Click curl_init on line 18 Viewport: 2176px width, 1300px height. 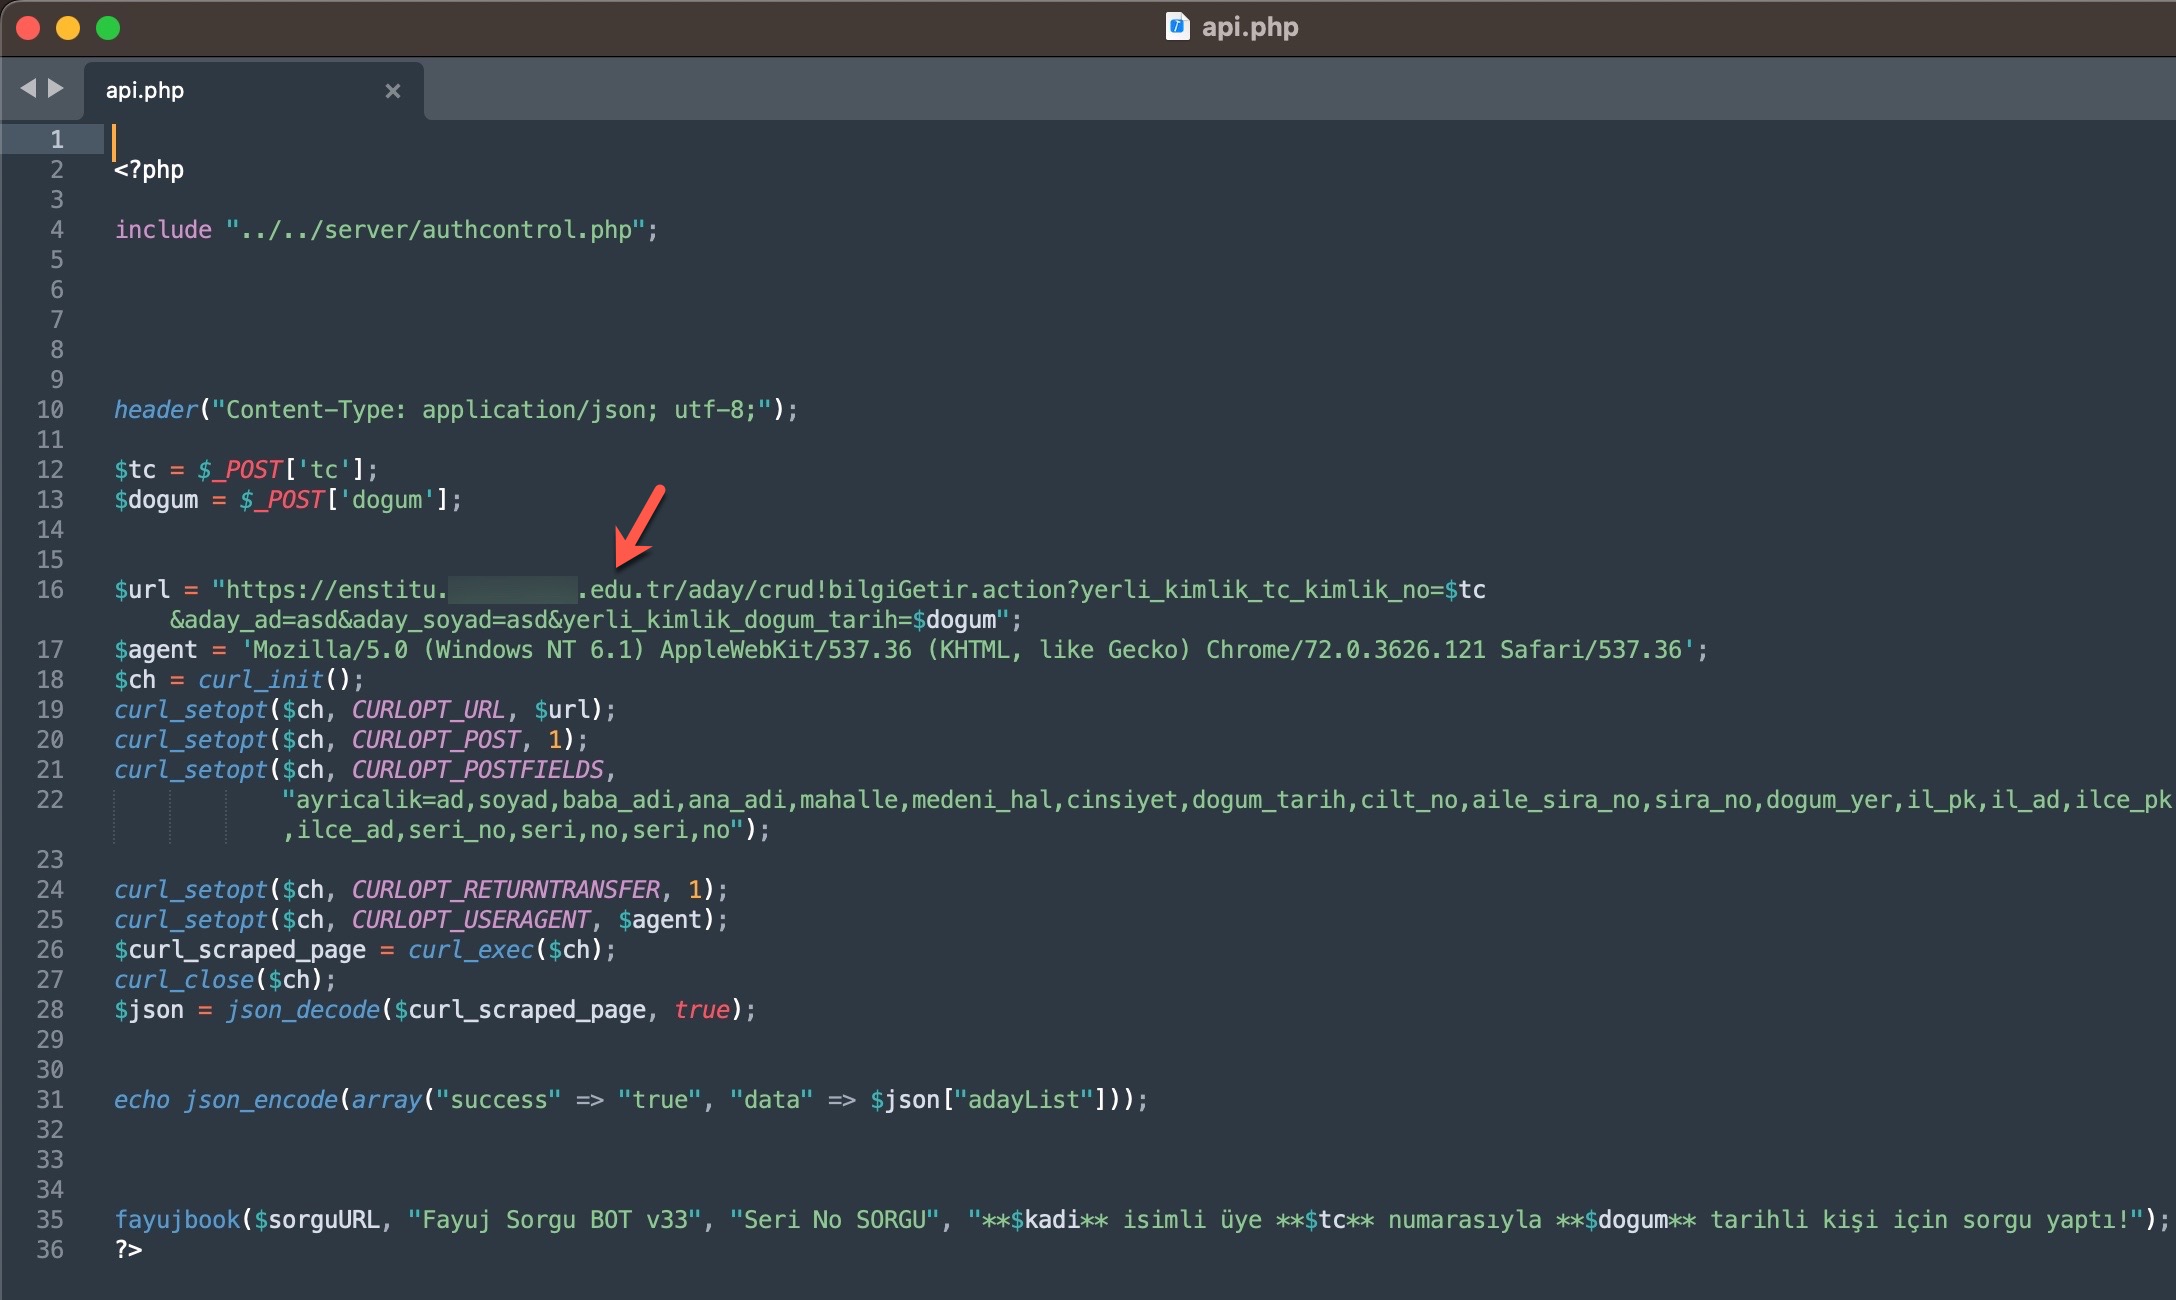pyautogui.click(x=261, y=680)
